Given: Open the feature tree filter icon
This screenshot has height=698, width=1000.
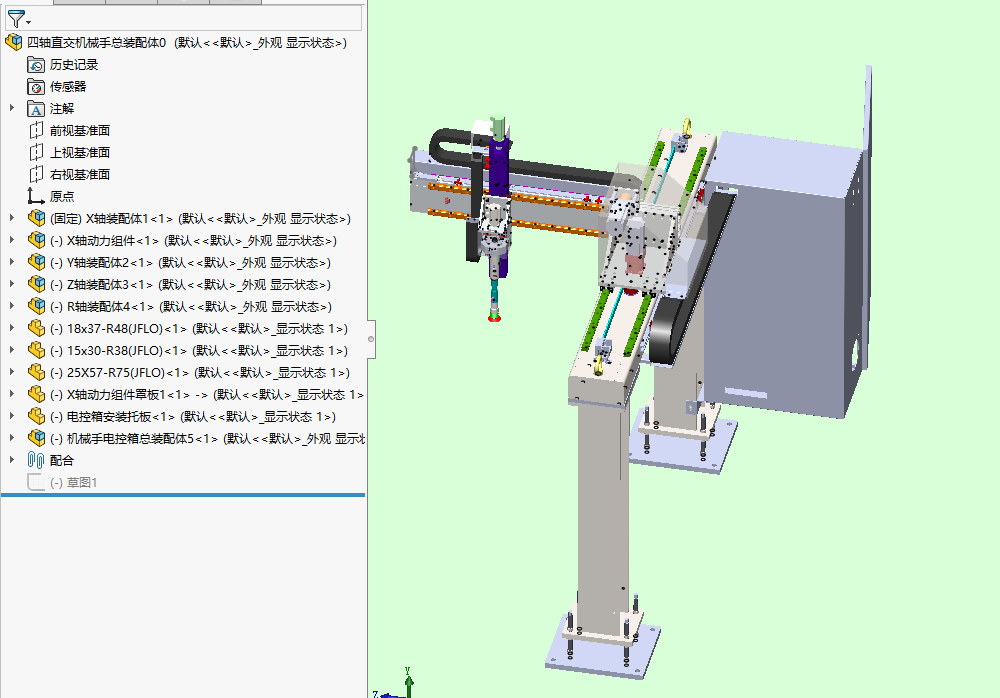Looking at the screenshot, I should pyautogui.click(x=15, y=19).
